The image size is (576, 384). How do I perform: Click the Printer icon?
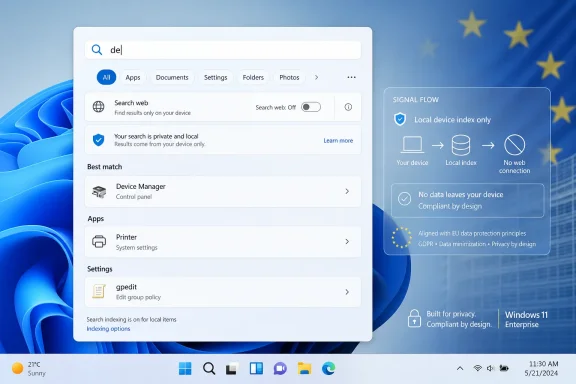(x=99, y=241)
